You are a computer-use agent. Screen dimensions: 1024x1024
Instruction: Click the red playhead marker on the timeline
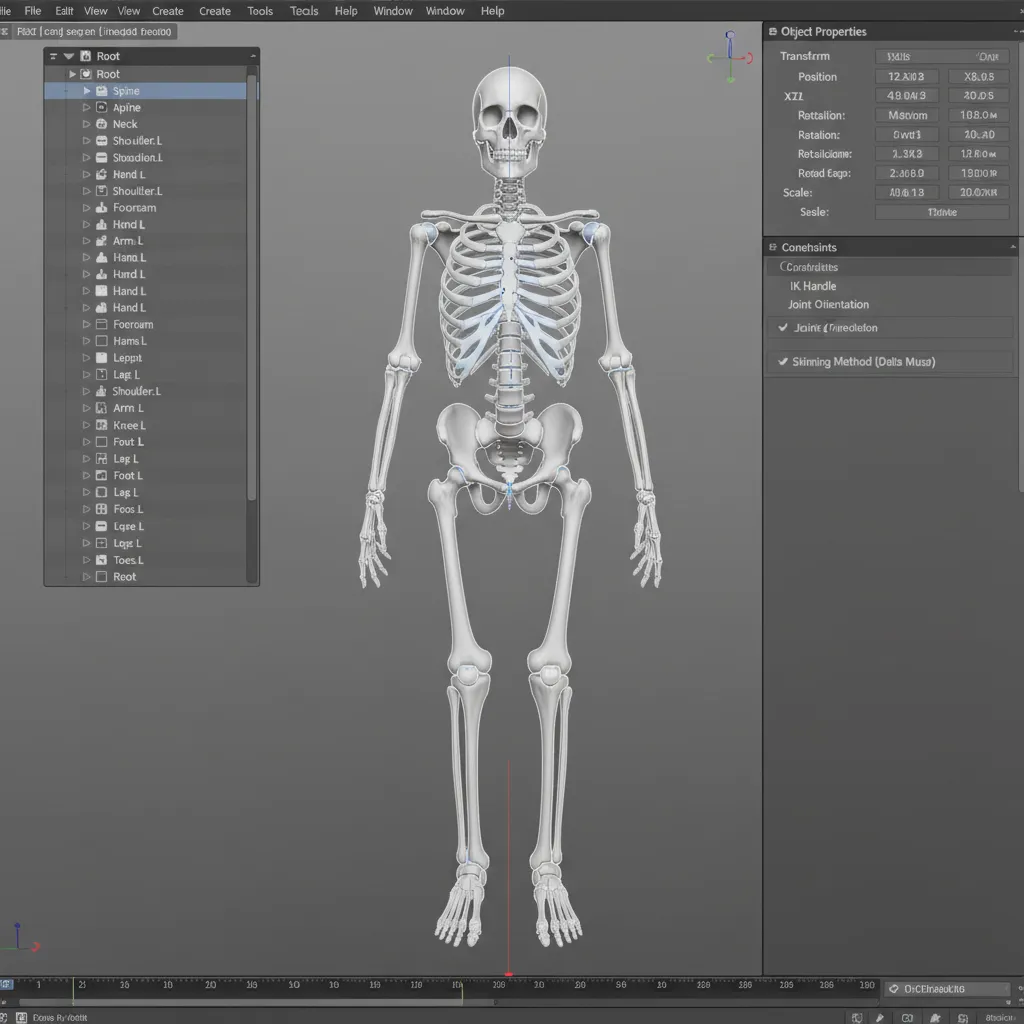[x=509, y=972]
